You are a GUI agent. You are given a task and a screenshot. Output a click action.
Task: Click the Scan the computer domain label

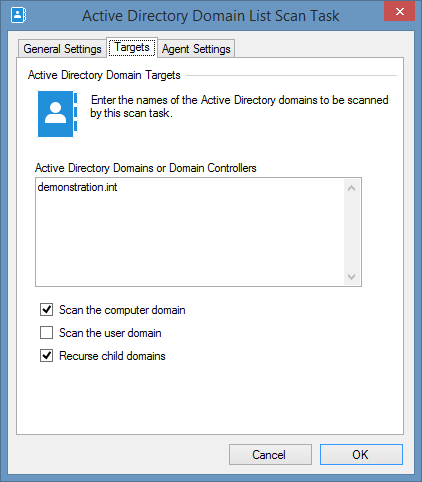pyautogui.click(x=122, y=310)
